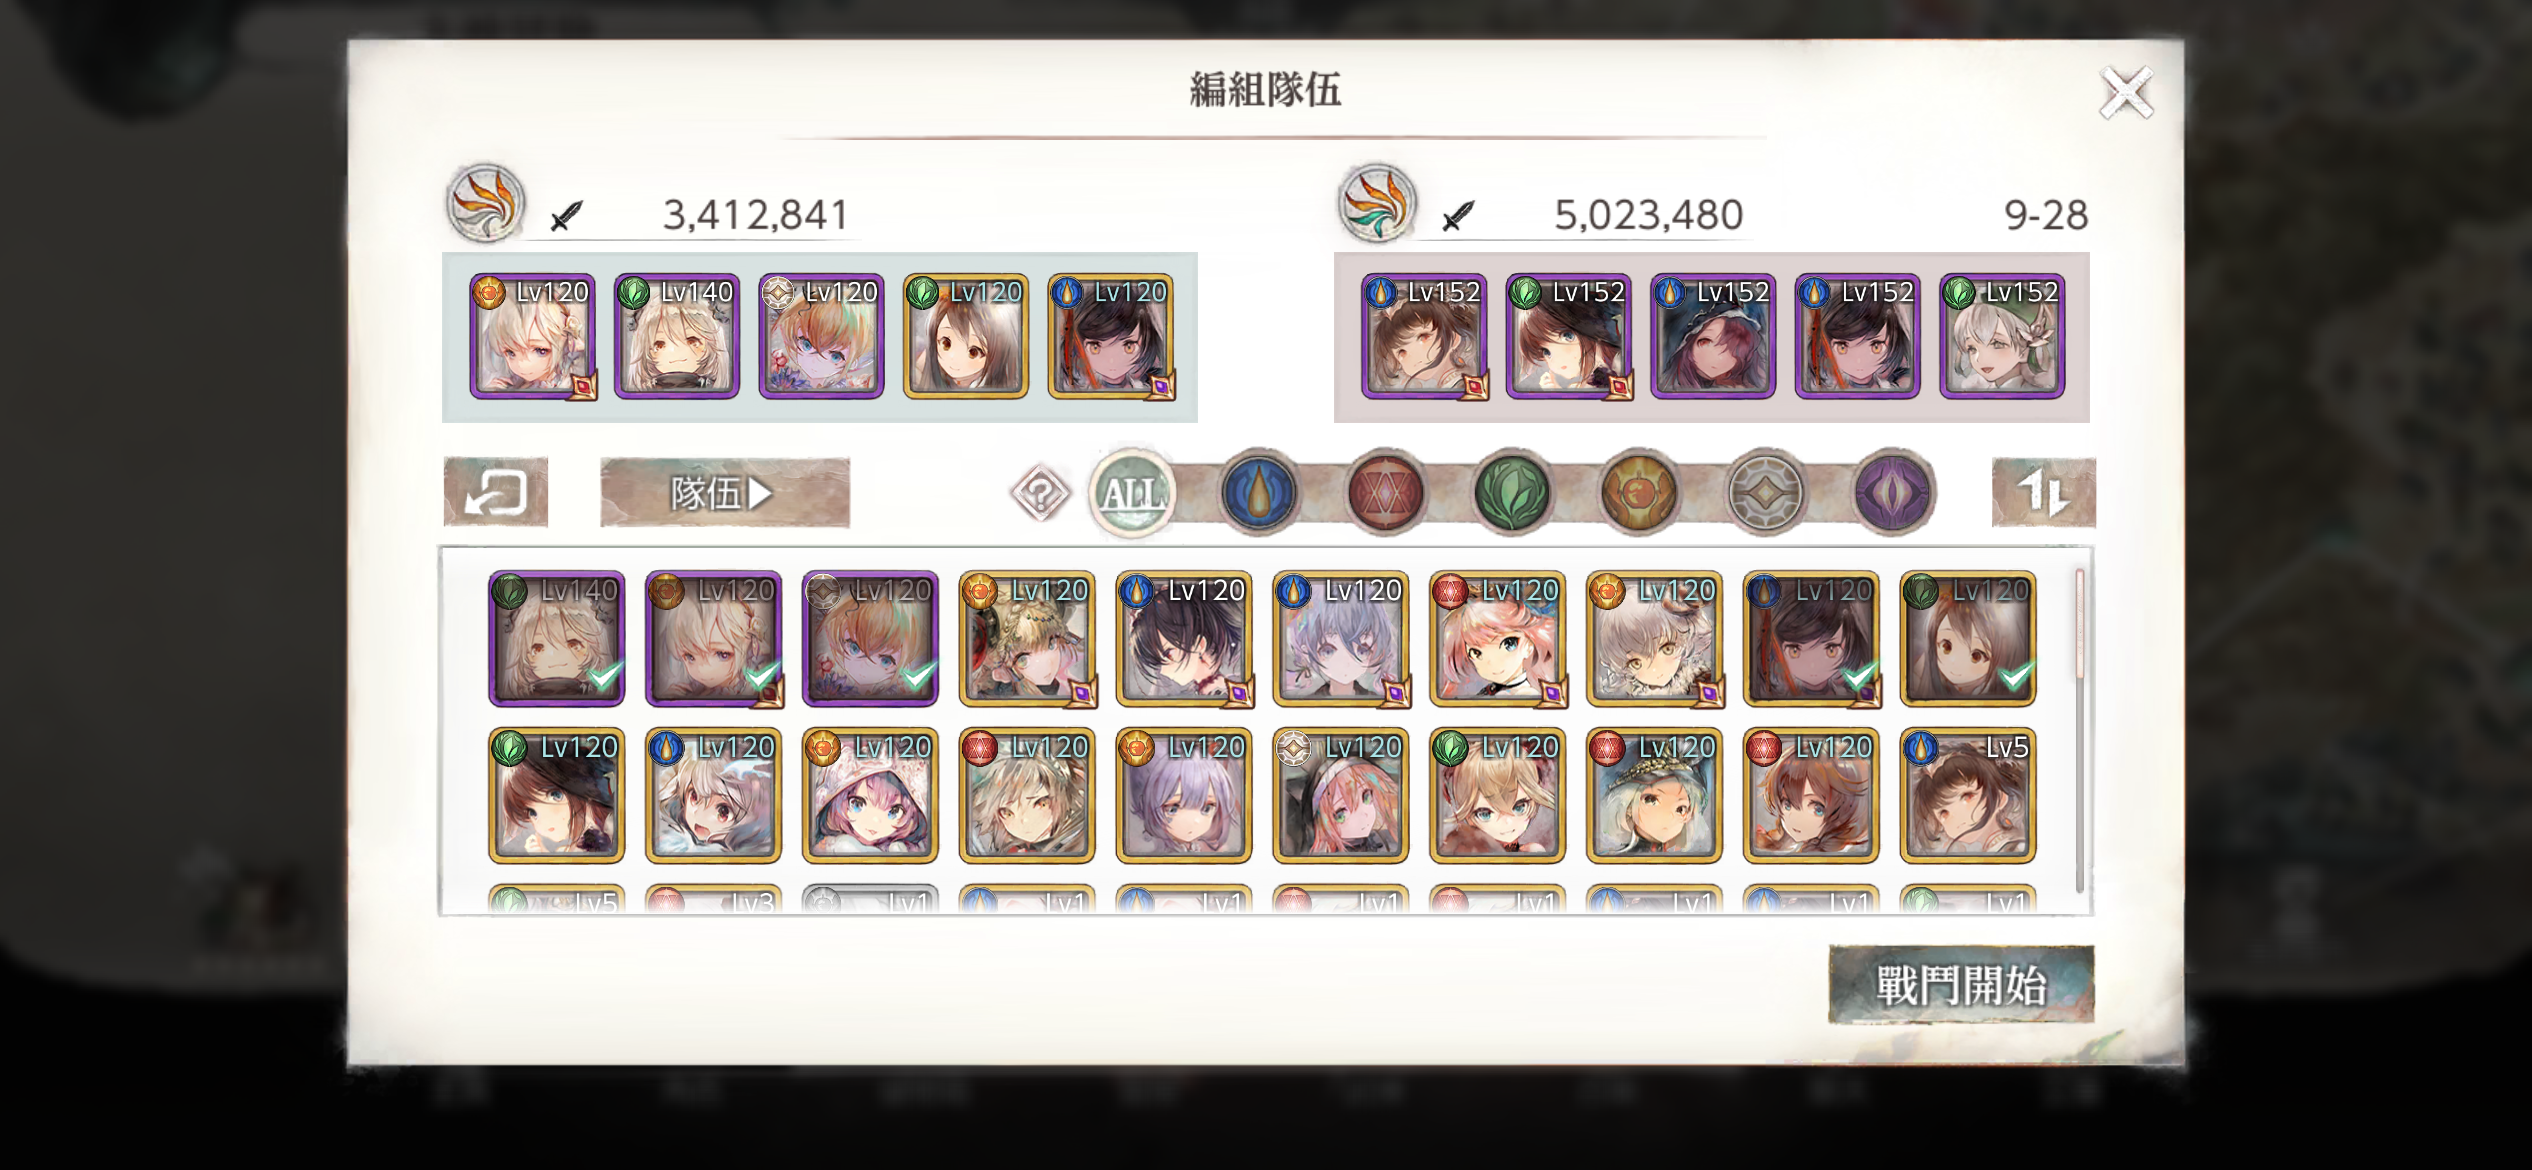Image resolution: width=2532 pixels, height=1170 pixels.
Task: Filter by orange sun element icon
Action: pyautogui.click(x=1638, y=492)
